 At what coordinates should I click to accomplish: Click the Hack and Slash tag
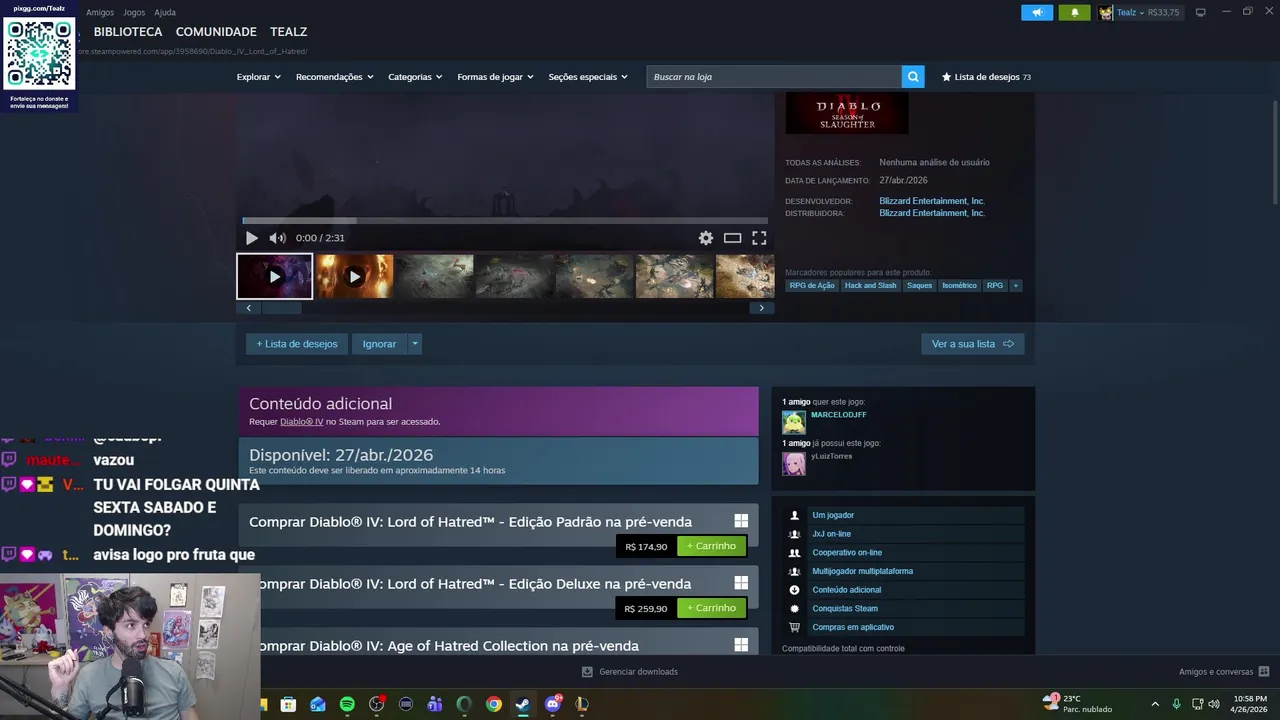click(871, 286)
